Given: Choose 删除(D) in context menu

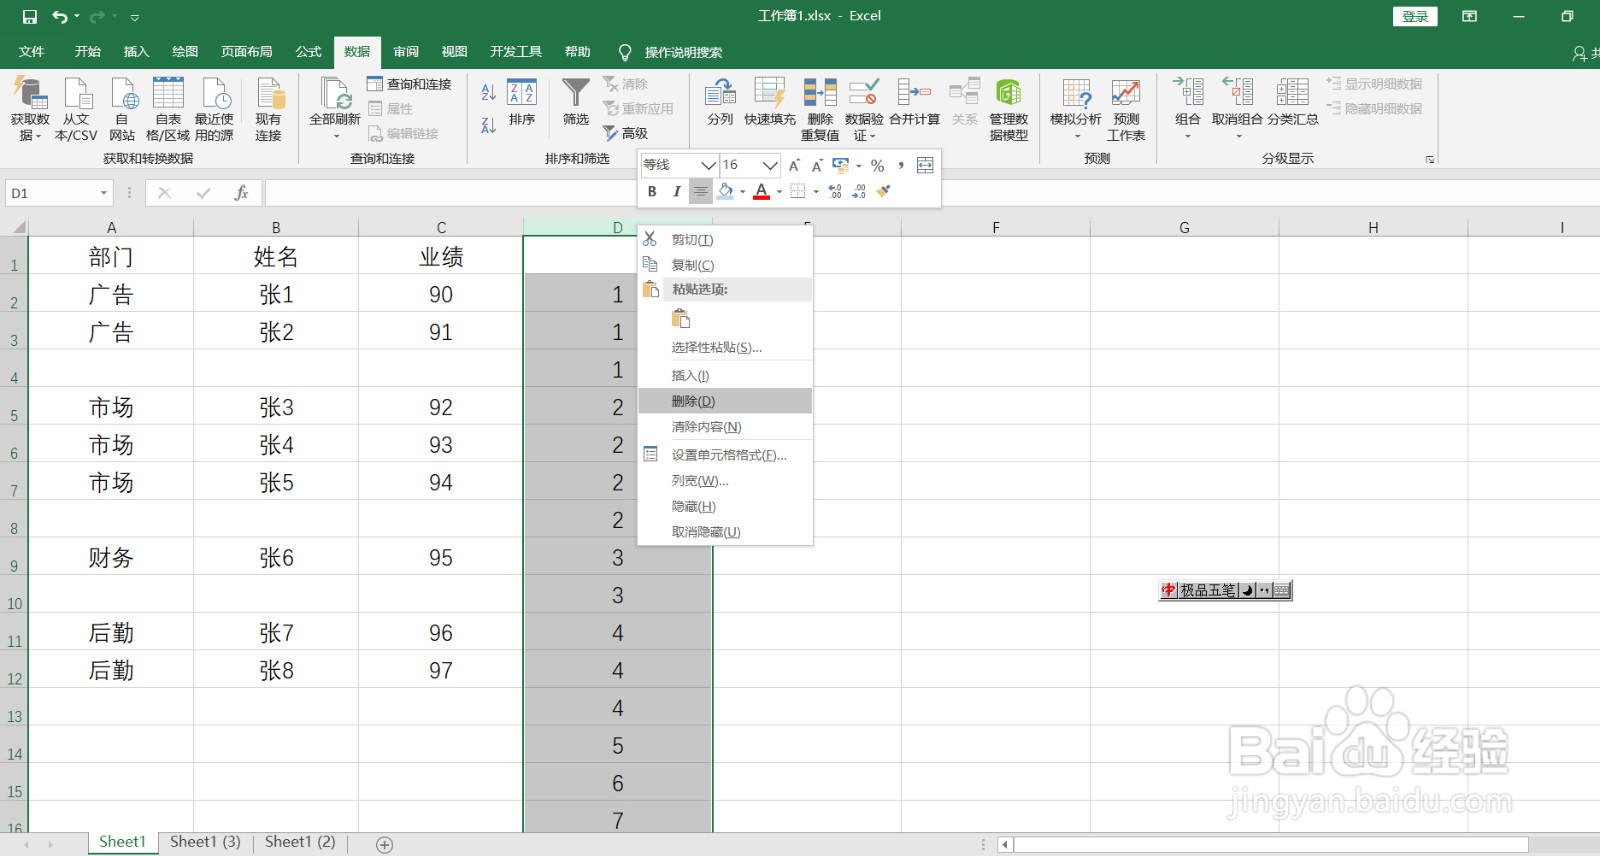Looking at the screenshot, I should coord(725,401).
